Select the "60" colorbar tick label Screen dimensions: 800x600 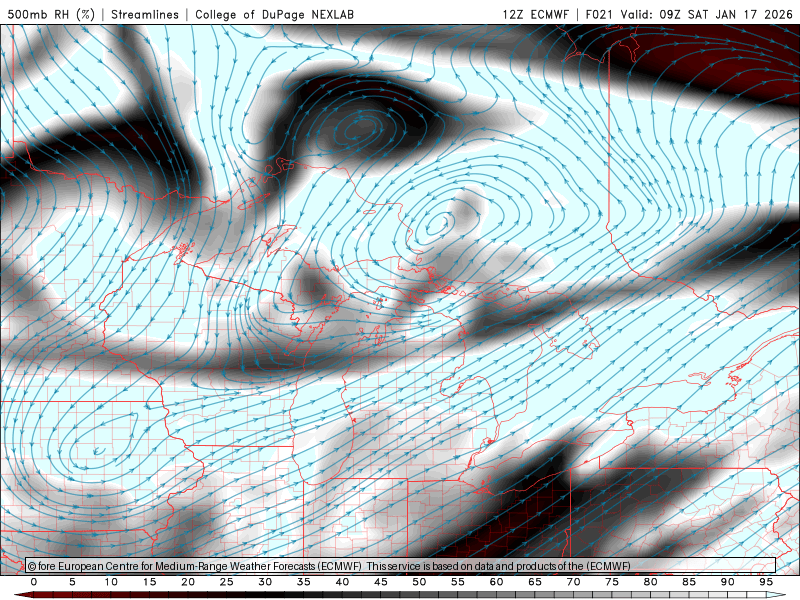tap(496, 582)
